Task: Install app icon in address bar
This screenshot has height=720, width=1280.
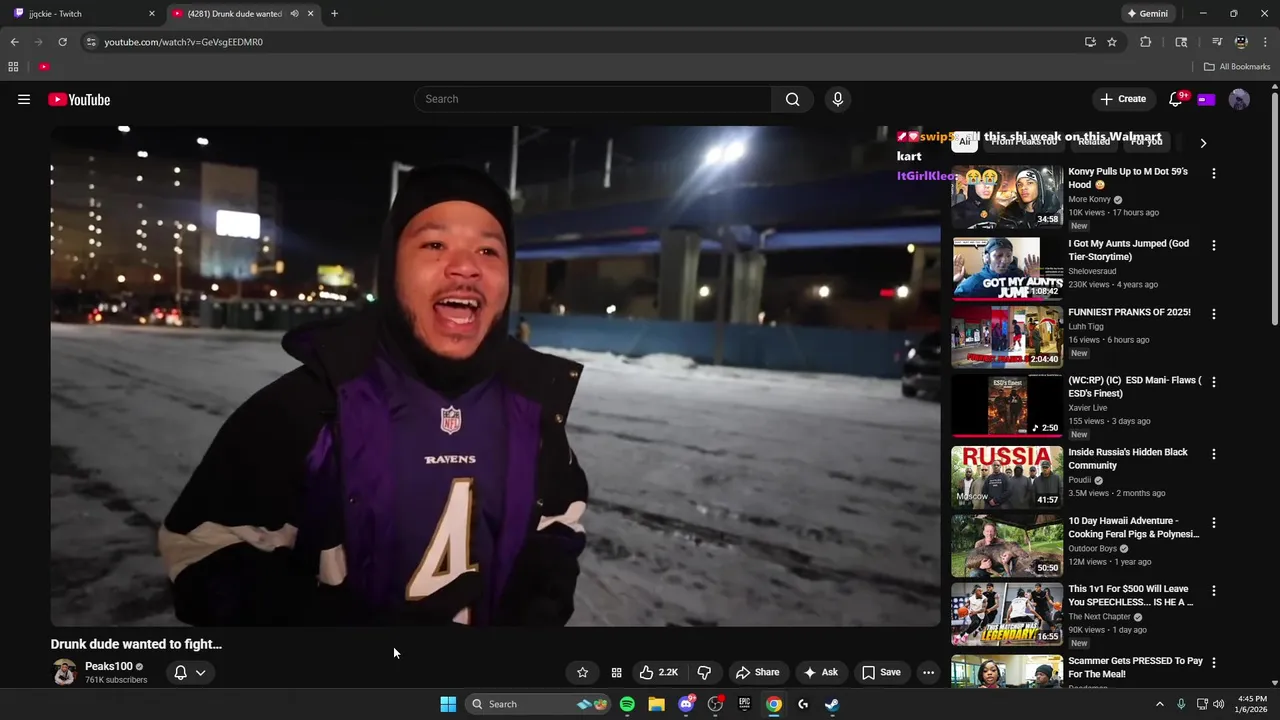Action: coord(1090,42)
